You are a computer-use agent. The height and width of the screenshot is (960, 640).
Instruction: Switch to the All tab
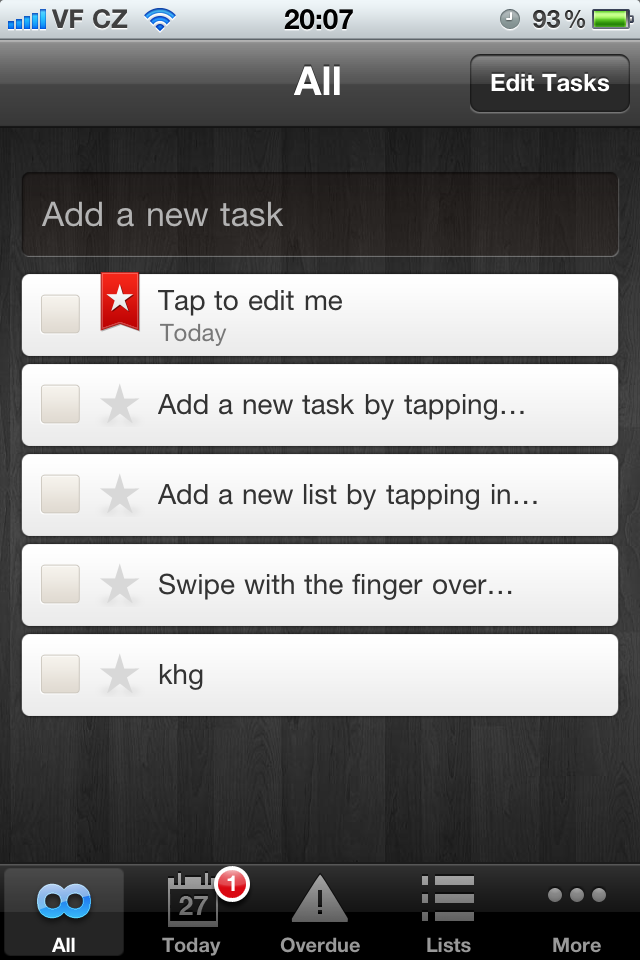[64, 913]
